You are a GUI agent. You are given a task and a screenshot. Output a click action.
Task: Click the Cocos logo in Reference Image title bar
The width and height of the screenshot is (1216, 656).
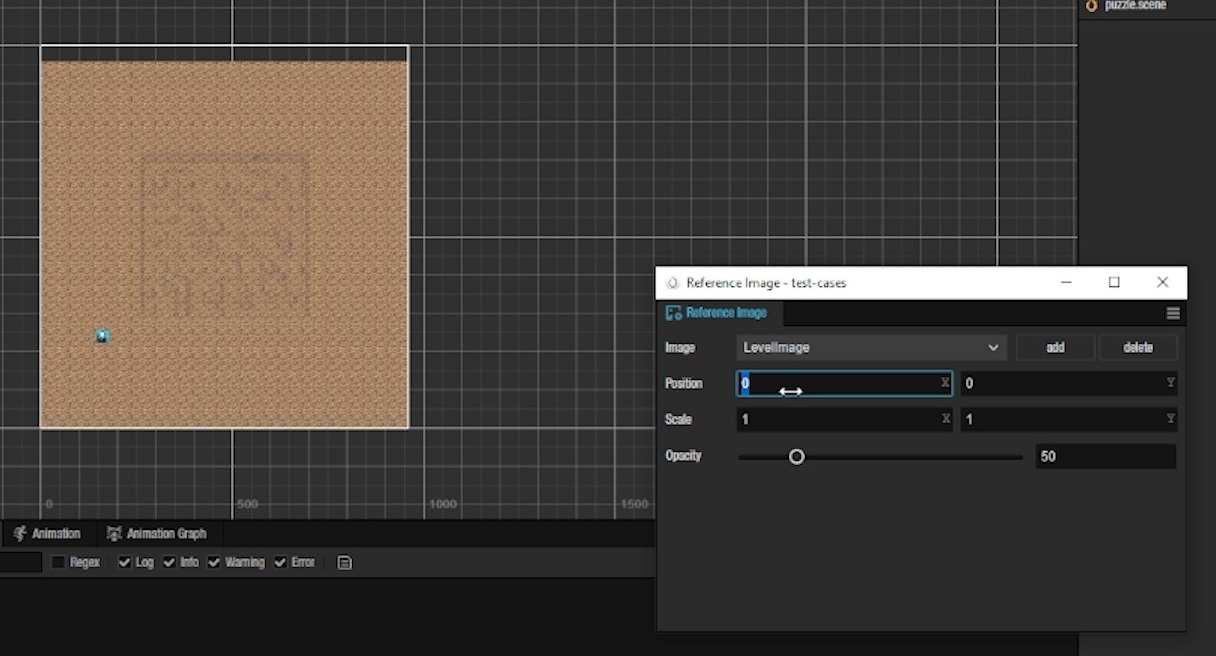[x=672, y=283]
